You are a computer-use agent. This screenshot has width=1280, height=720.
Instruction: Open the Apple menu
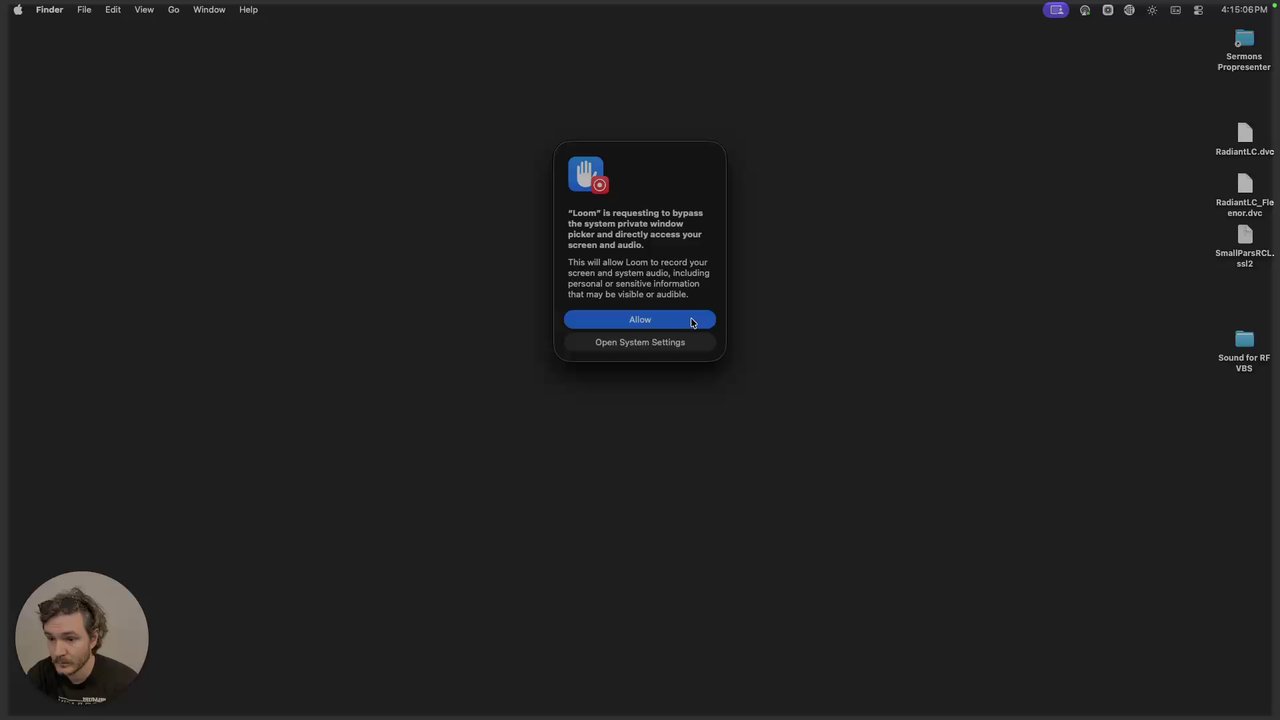coord(17,10)
